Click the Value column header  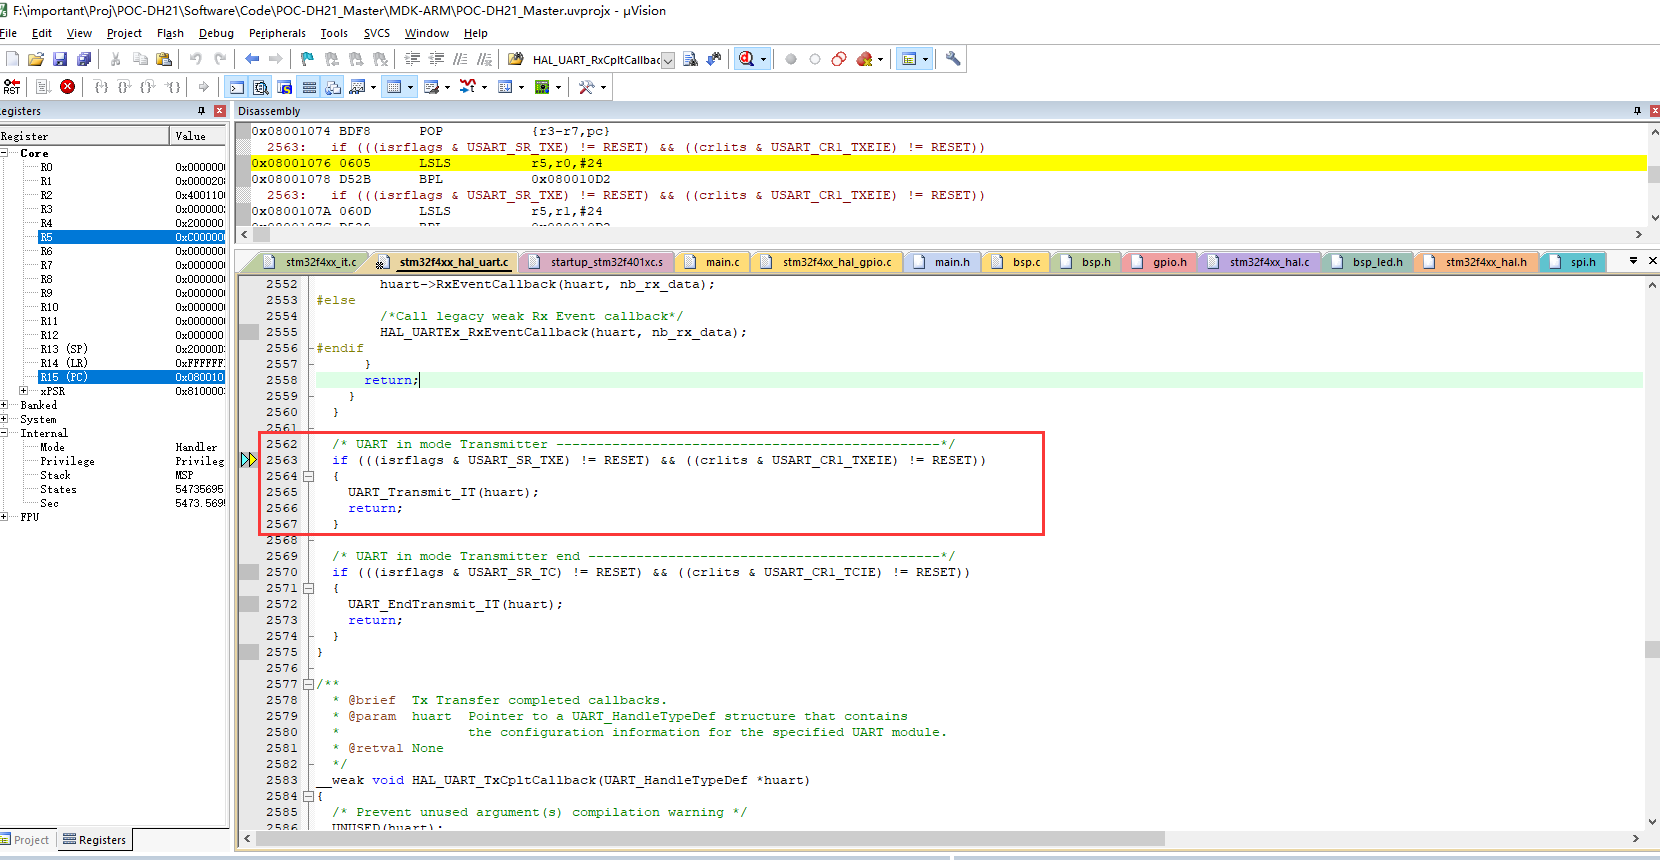(198, 136)
